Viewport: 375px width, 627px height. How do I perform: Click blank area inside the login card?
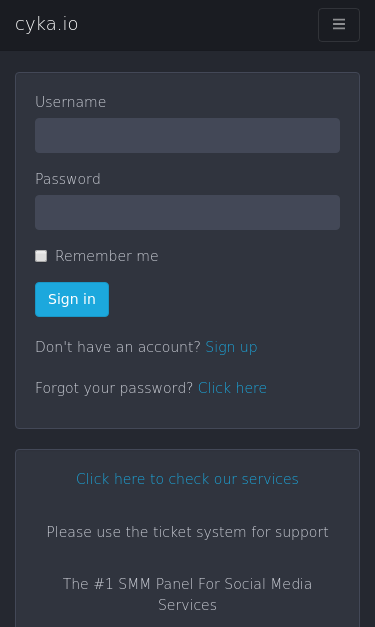[x=240, y=300]
